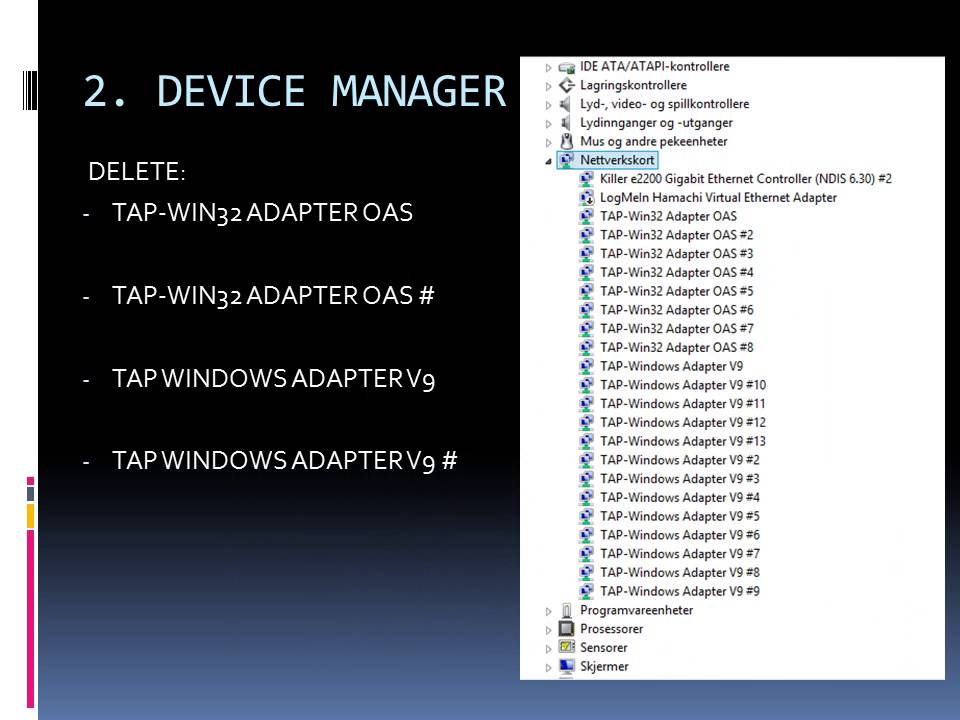The width and height of the screenshot is (960, 720).
Task: Click icon of TAP-Win32 Adapter OAS #3
Action: pos(587,253)
